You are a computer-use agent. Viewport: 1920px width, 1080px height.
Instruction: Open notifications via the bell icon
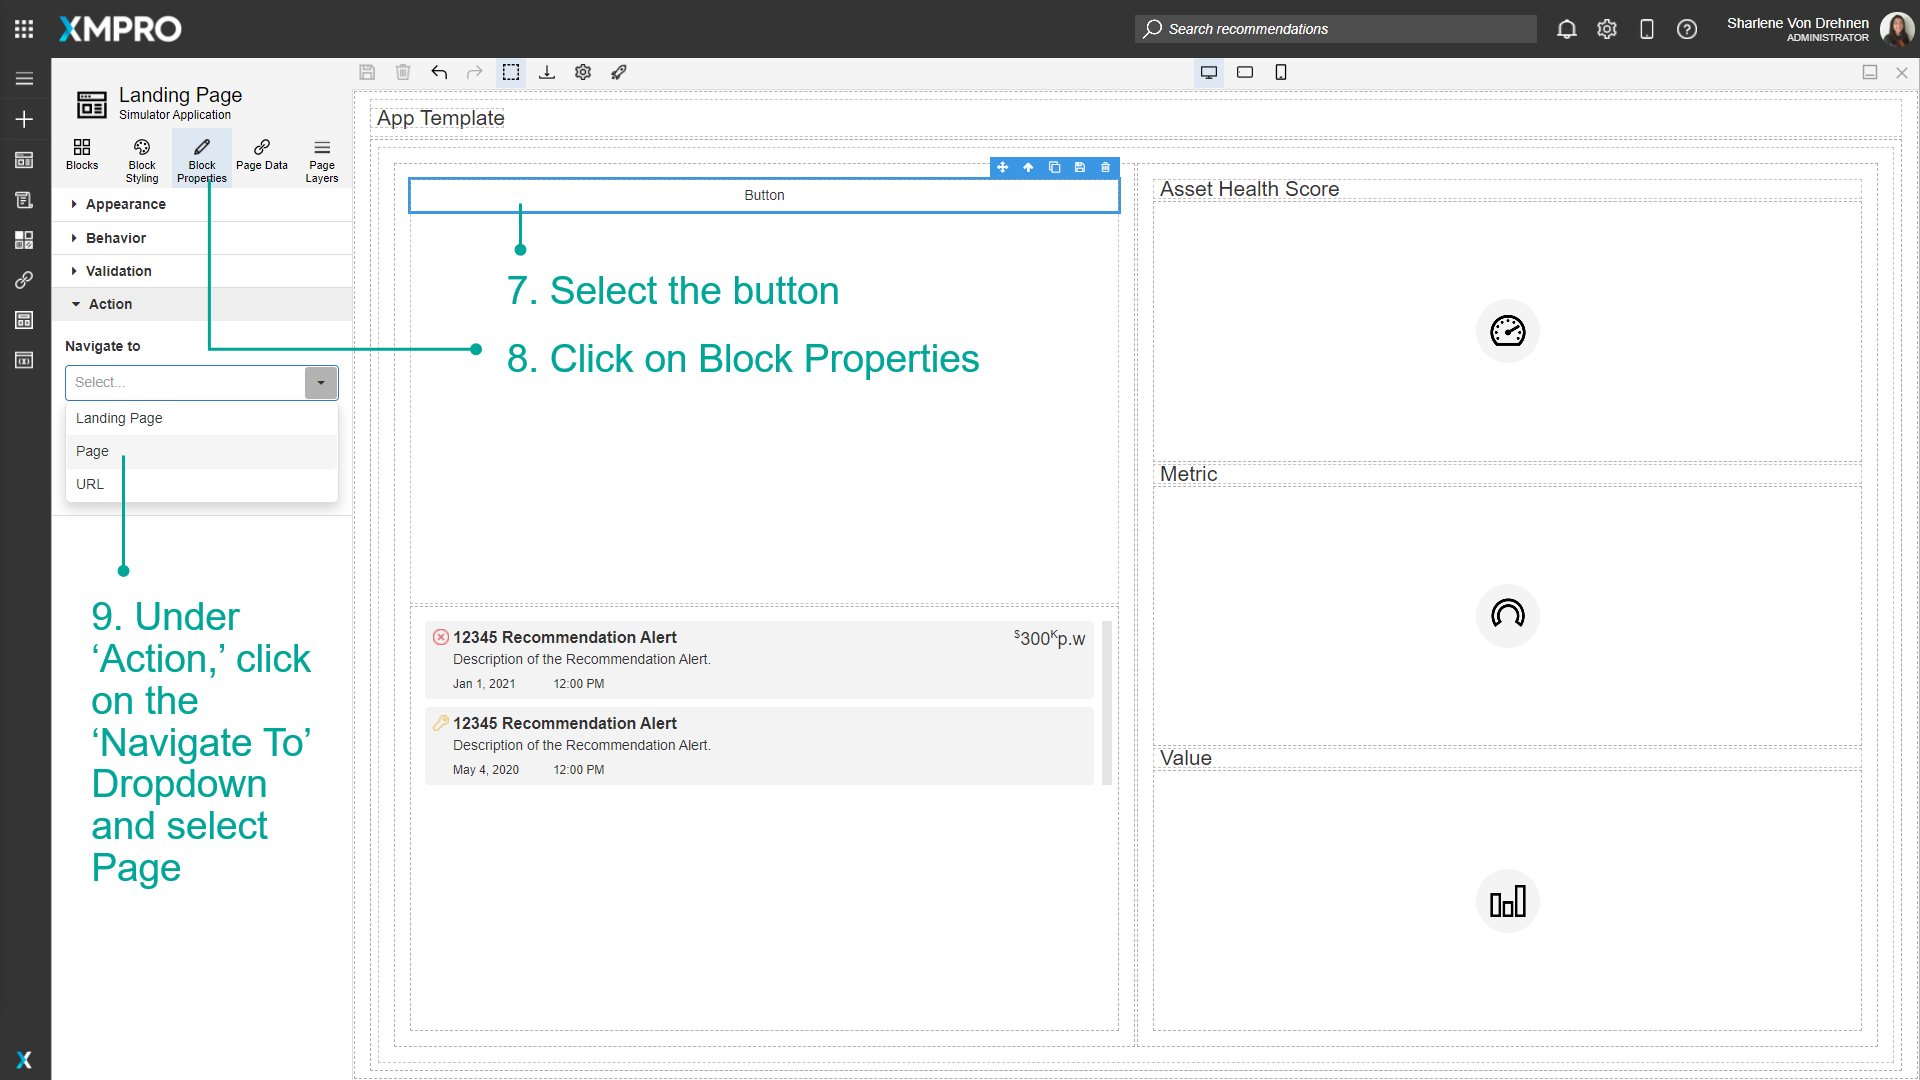(x=1566, y=29)
